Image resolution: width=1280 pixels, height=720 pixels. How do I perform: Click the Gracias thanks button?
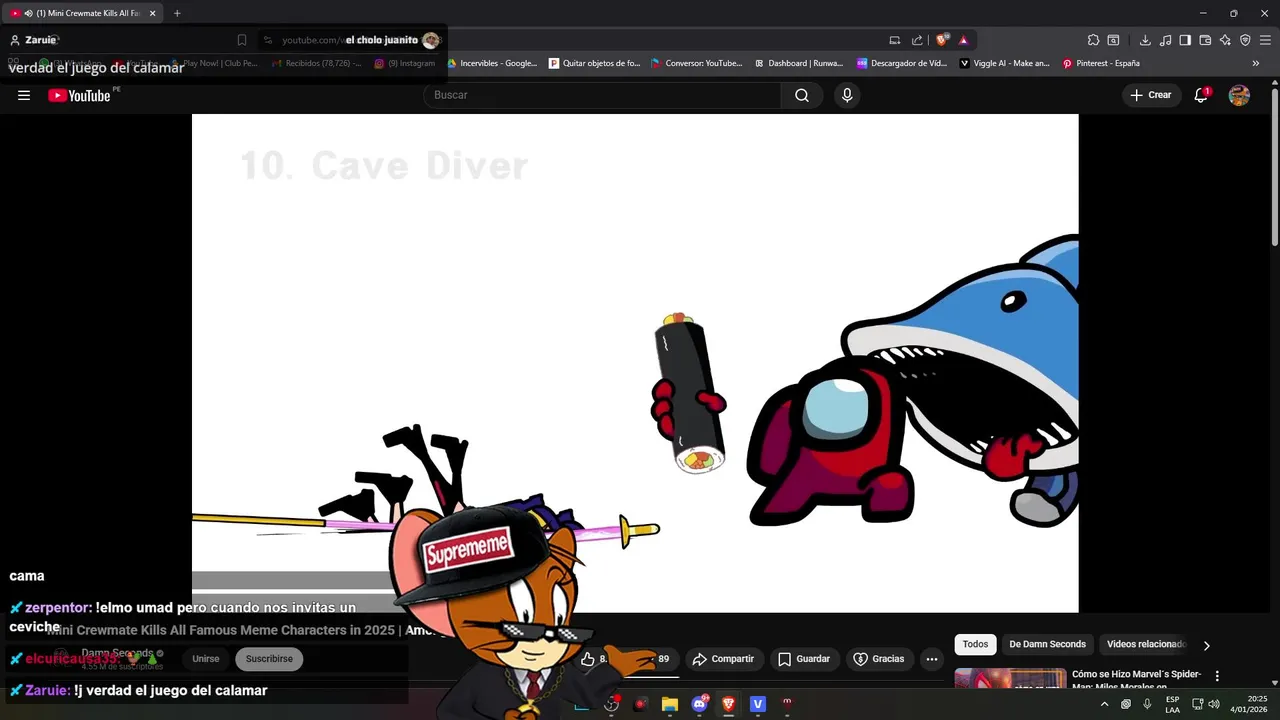click(x=879, y=659)
